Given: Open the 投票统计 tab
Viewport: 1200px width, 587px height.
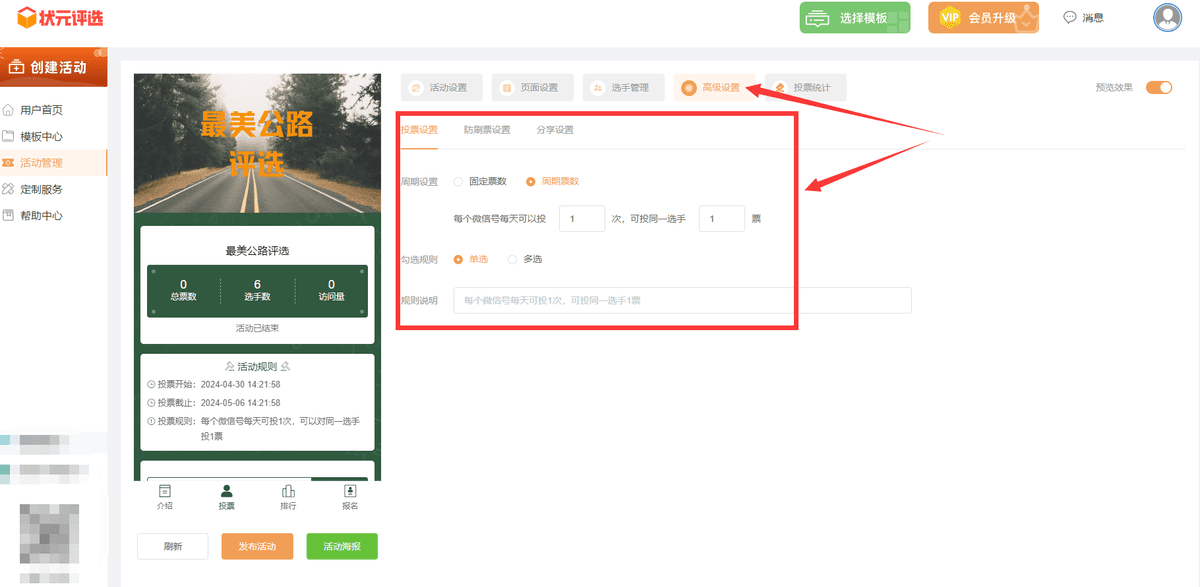Looking at the screenshot, I should tap(806, 87).
